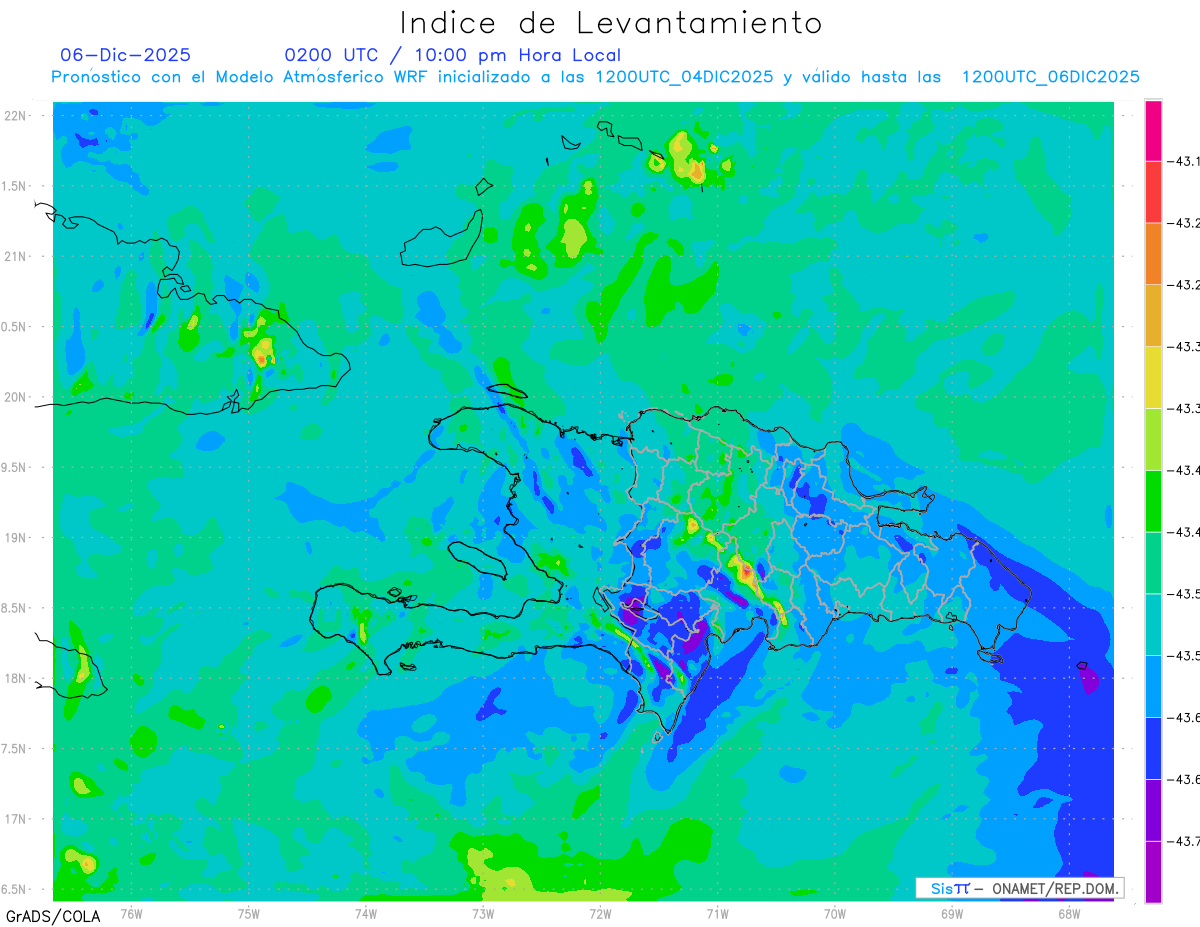
Task: Click the '74W' longitude label
Action: (x=366, y=912)
